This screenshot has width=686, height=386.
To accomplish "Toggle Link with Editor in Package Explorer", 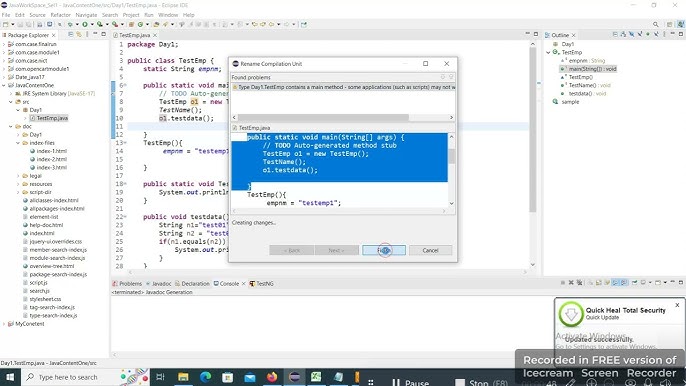I will click(x=79, y=35).
